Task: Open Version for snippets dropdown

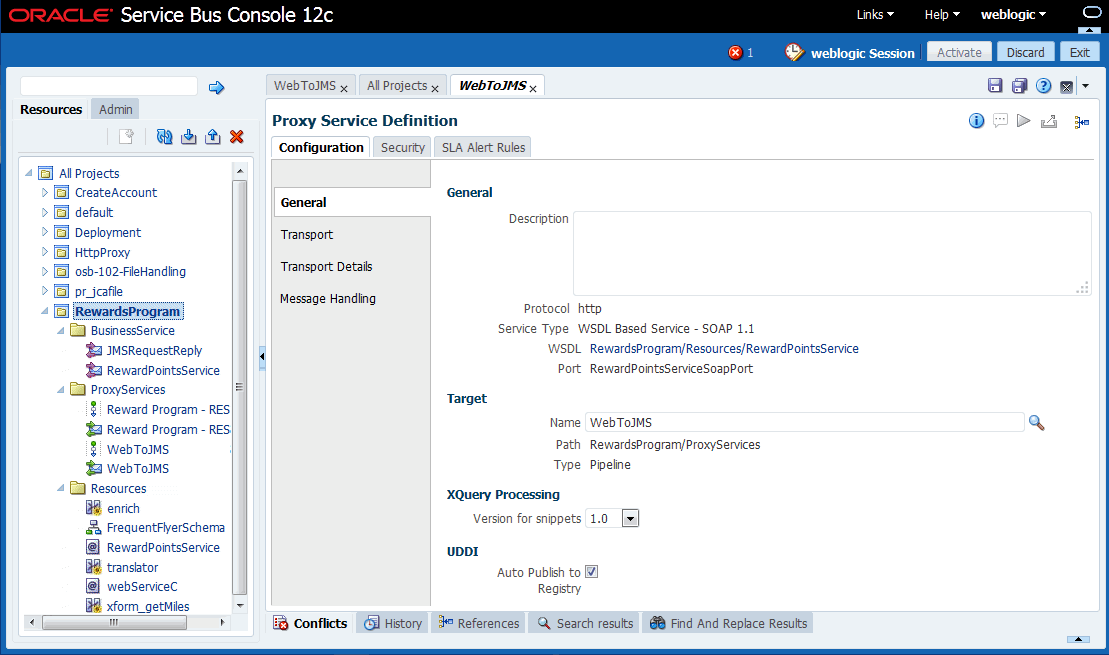Action: tap(630, 518)
